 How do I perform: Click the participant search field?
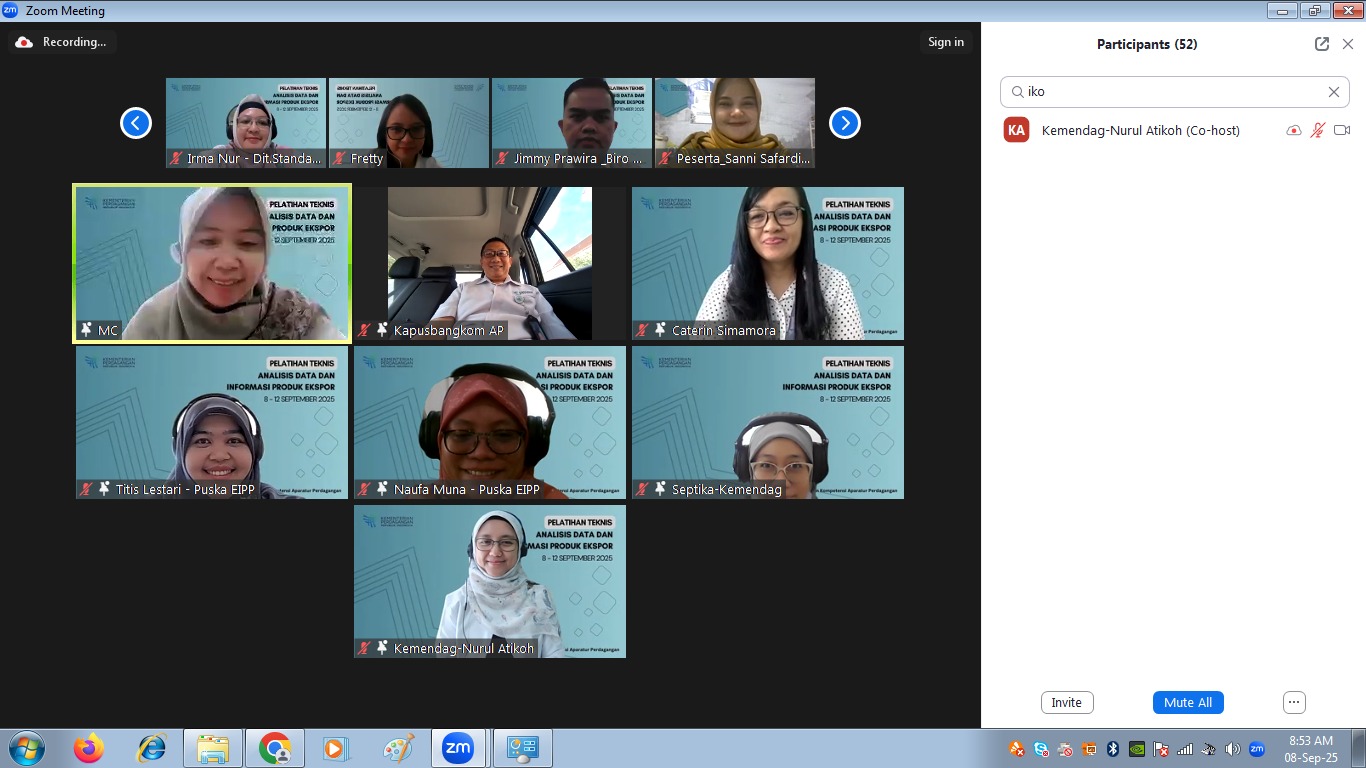click(x=1170, y=92)
